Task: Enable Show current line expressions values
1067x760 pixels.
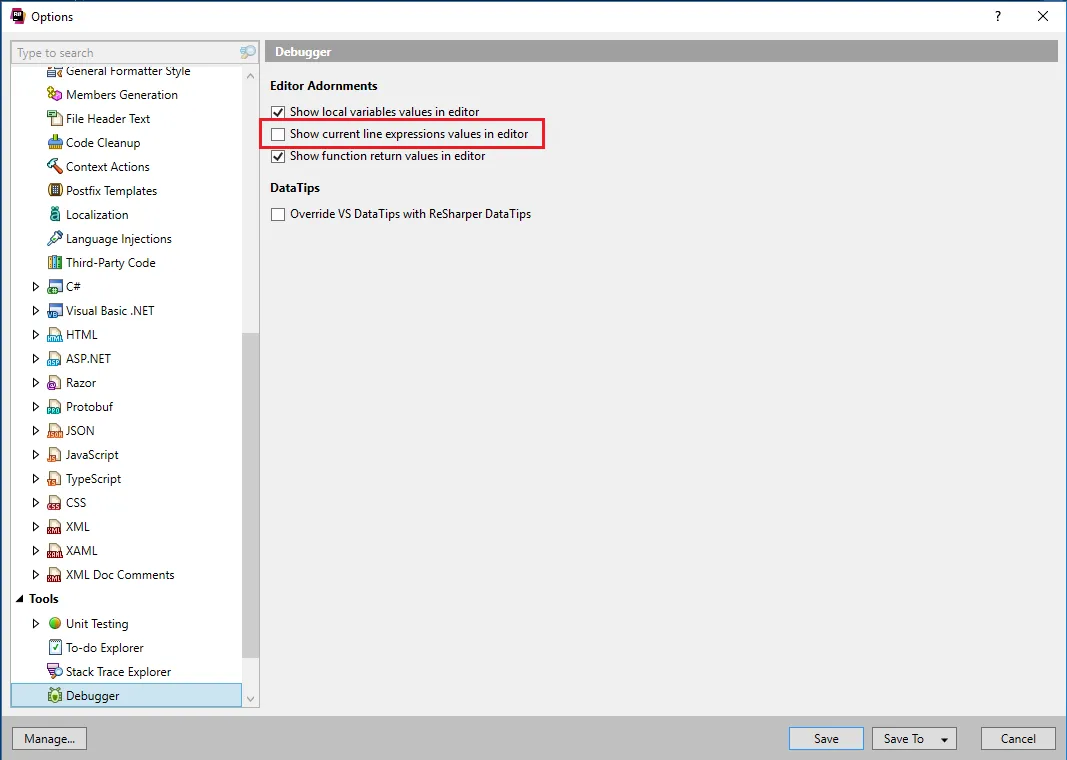Action: coord(278,134)
